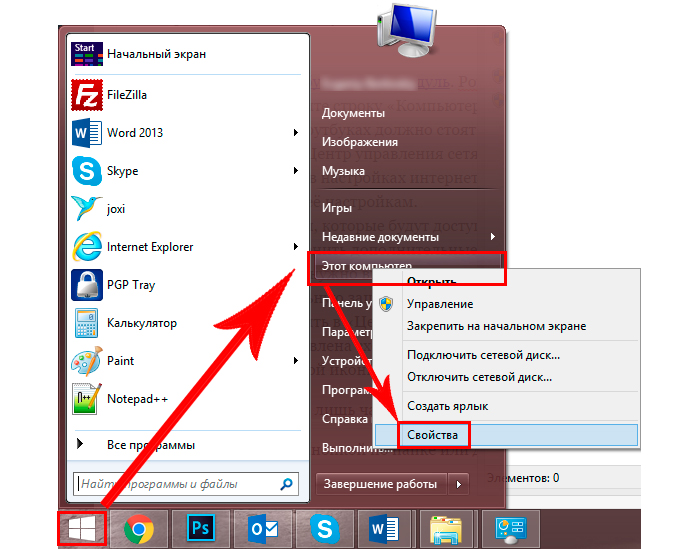The height and width of the screenshot is (549, 700).
Task: Open Word from the taskbar
Action: tap(384, 529)
